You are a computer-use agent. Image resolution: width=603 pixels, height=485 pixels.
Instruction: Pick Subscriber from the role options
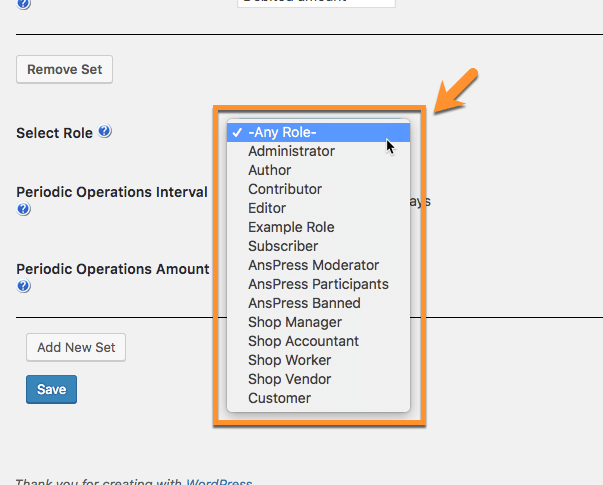(x=283, y=246)
